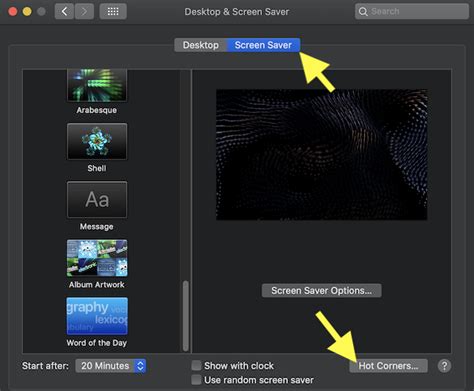Open the Start after 20 Minutes dropdown

(x=111, y=366)
